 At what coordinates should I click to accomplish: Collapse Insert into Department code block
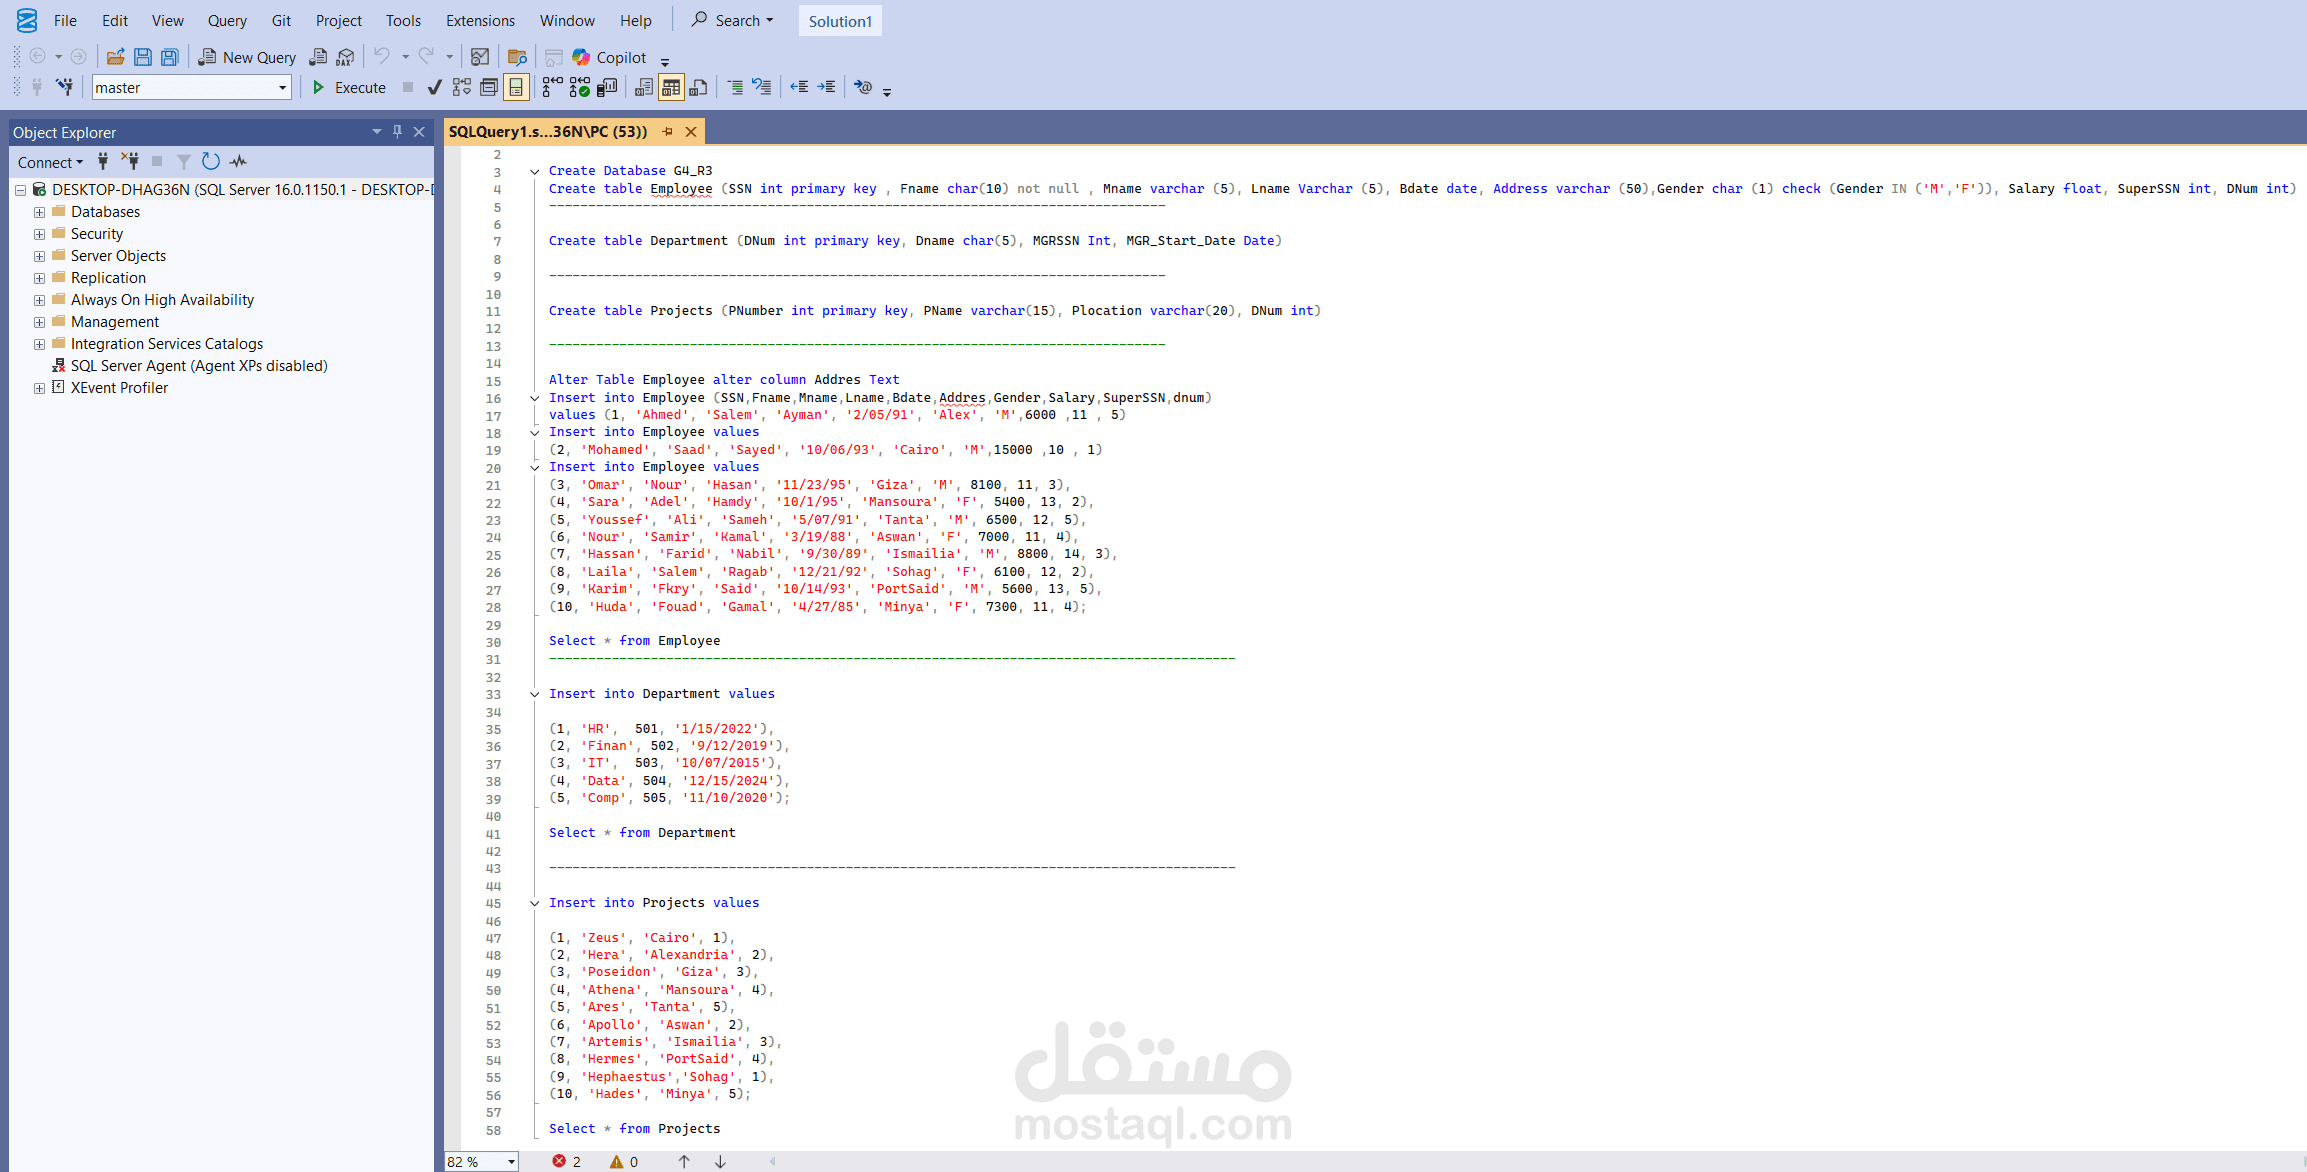tap(534, 694)
